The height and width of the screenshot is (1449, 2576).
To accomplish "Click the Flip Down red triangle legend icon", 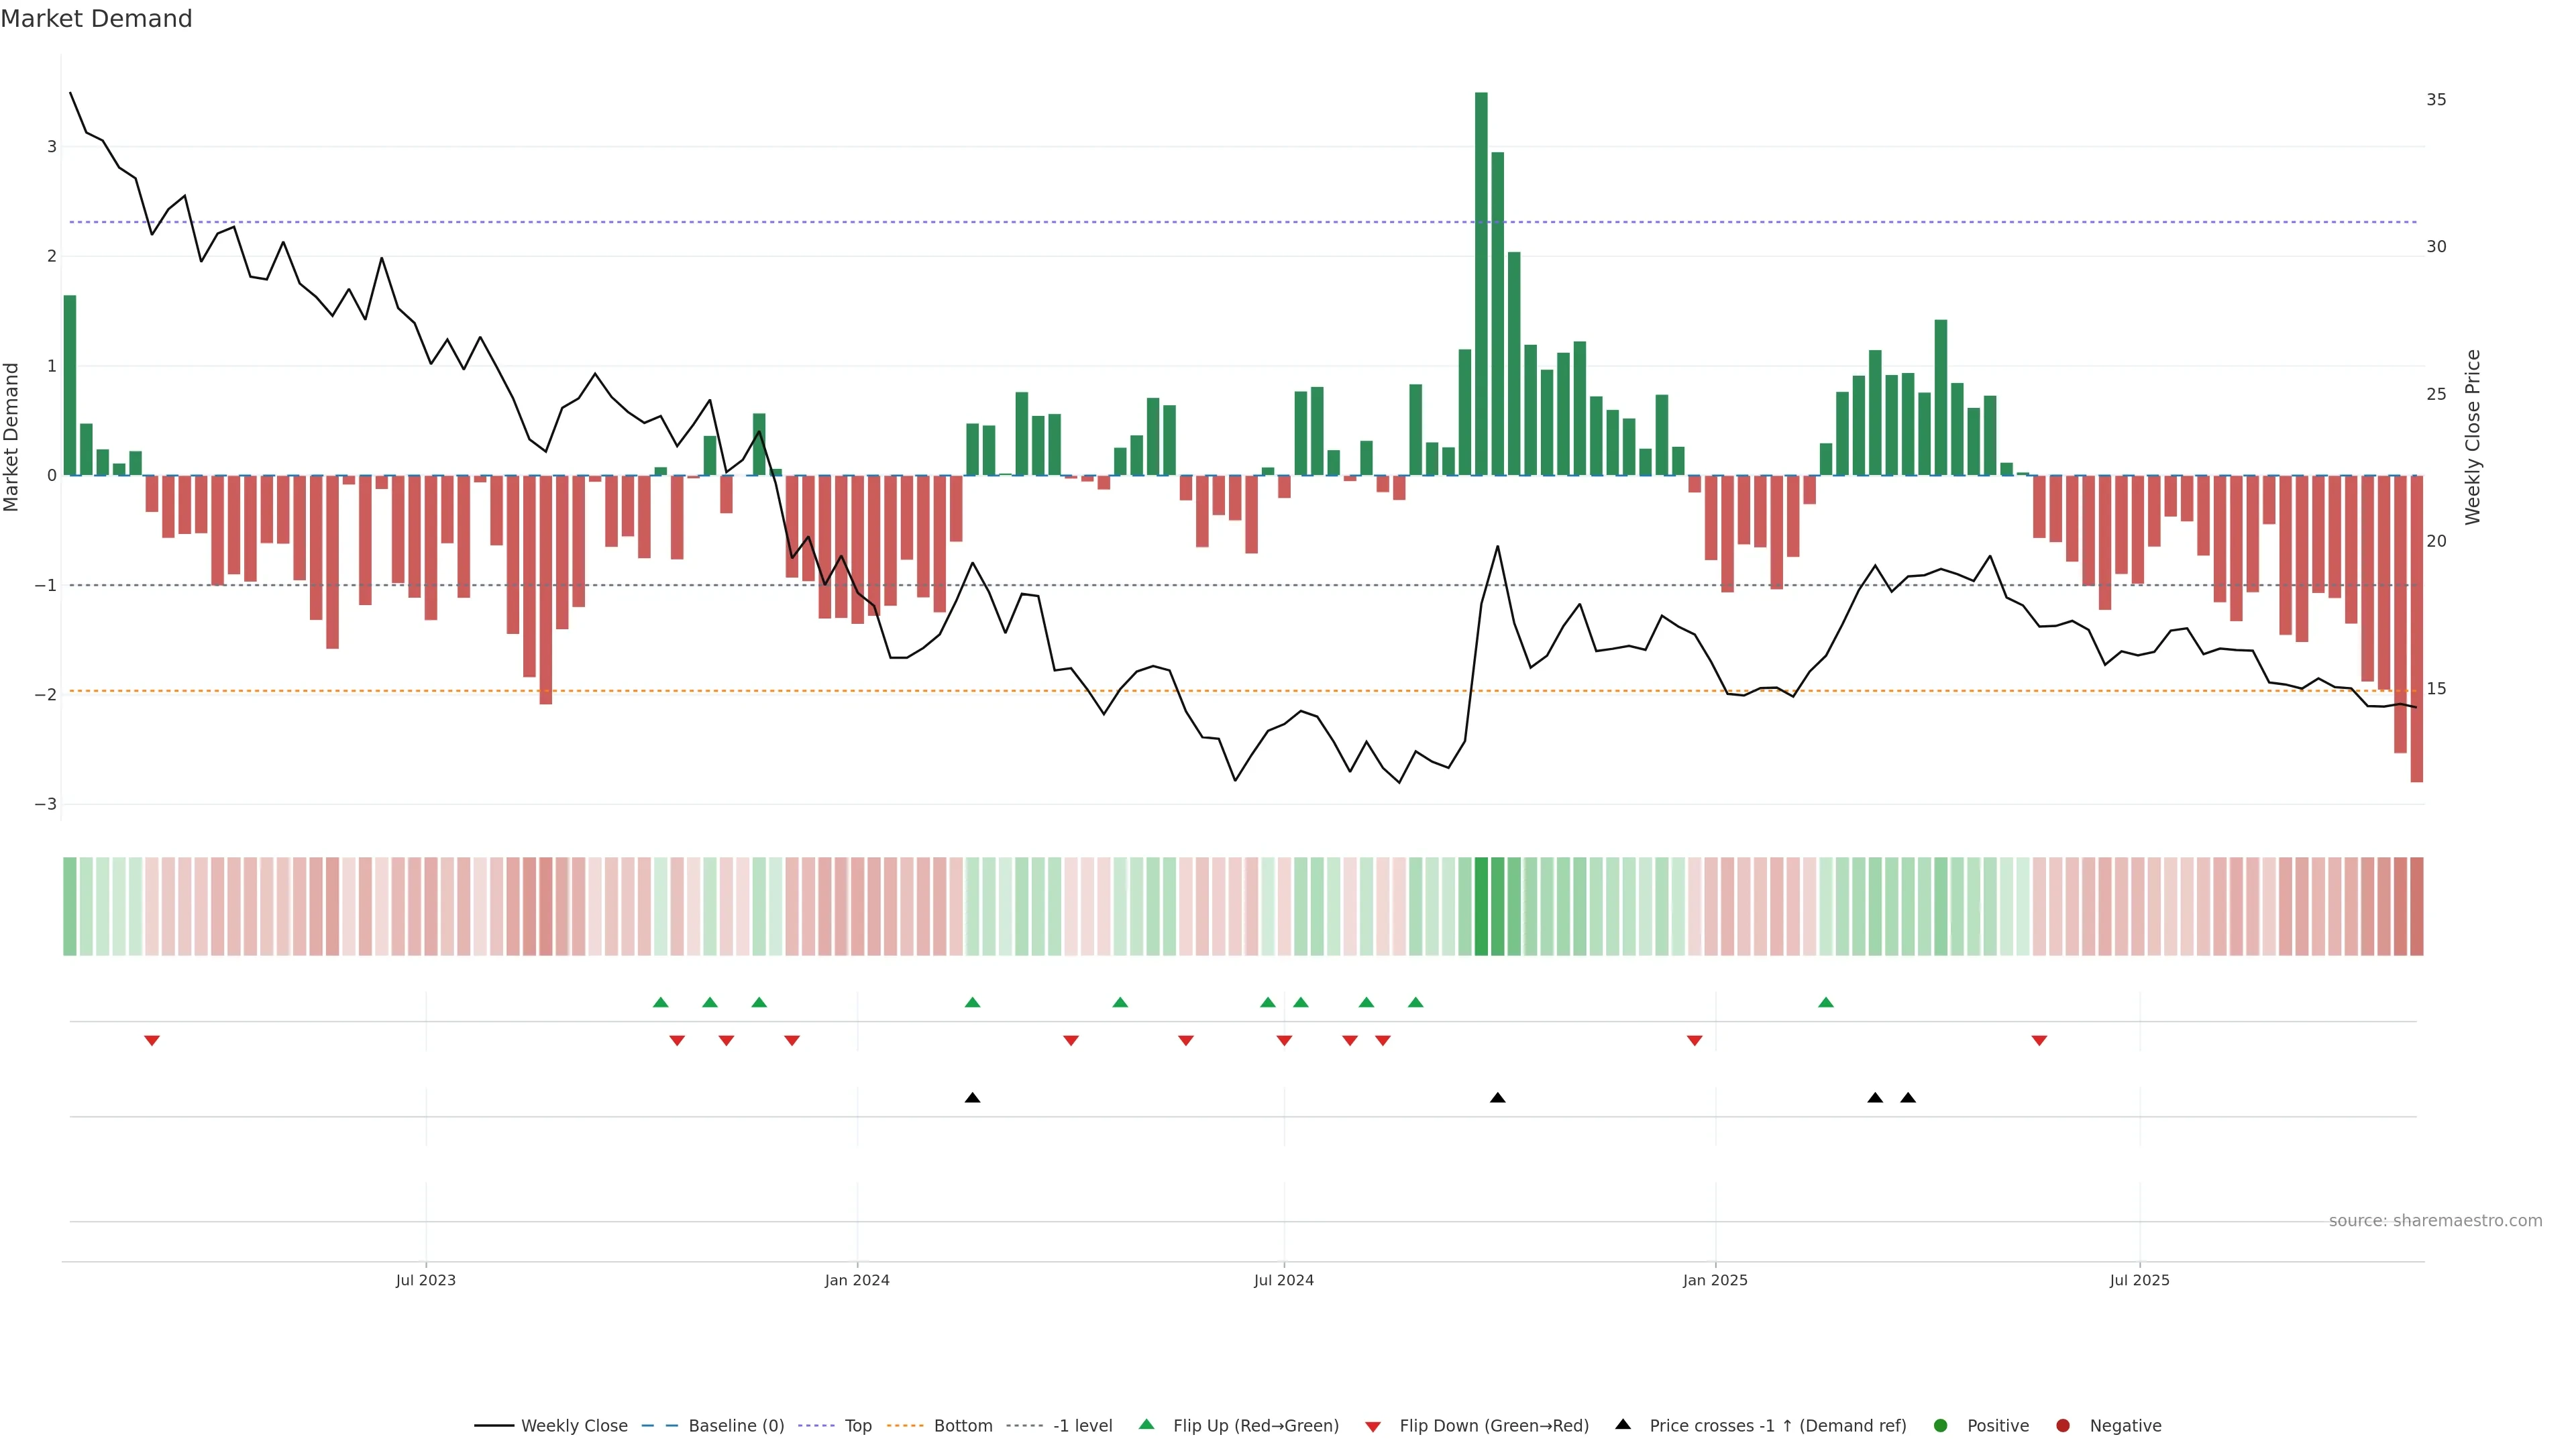I will [x=1372, y=1426].
